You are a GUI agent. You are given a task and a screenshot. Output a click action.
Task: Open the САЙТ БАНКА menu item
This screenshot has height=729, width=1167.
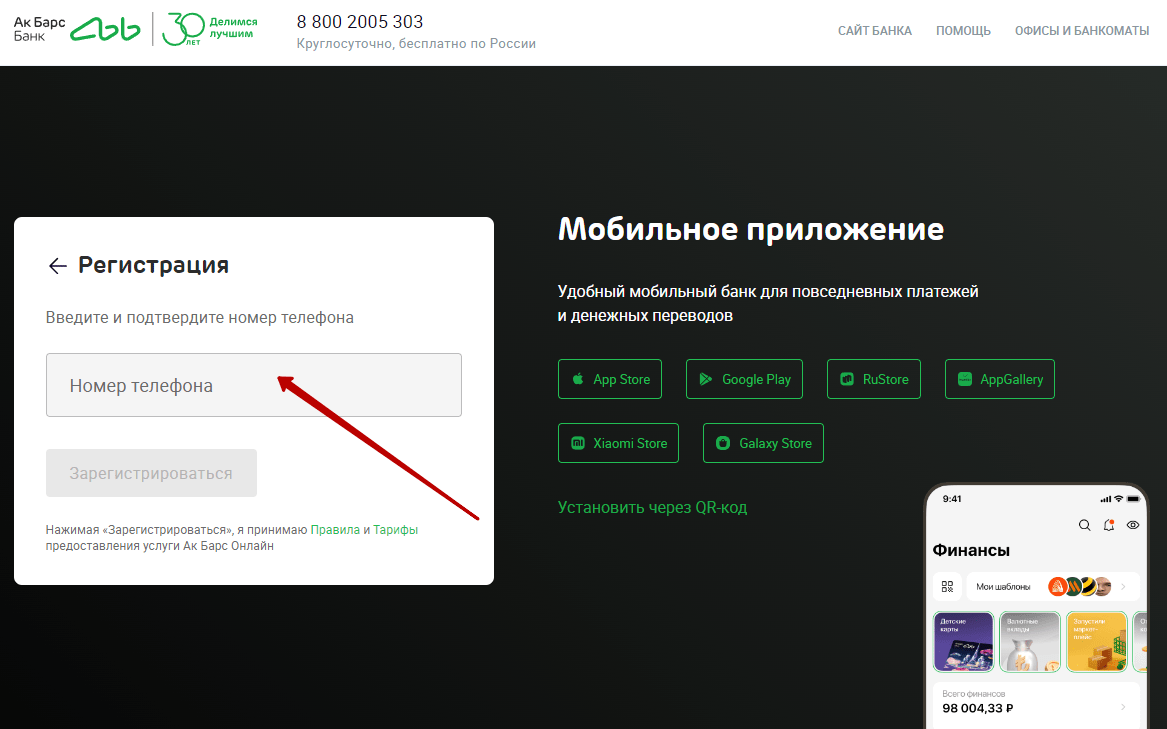click(875, 31)
